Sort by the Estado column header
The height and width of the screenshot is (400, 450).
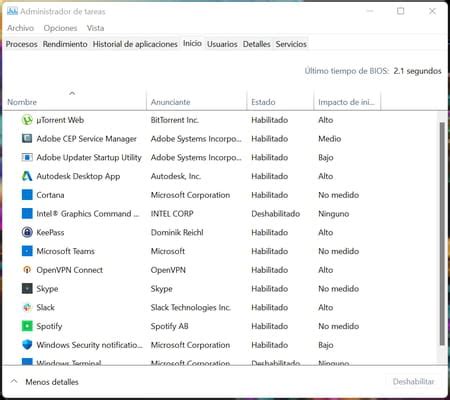280,102
